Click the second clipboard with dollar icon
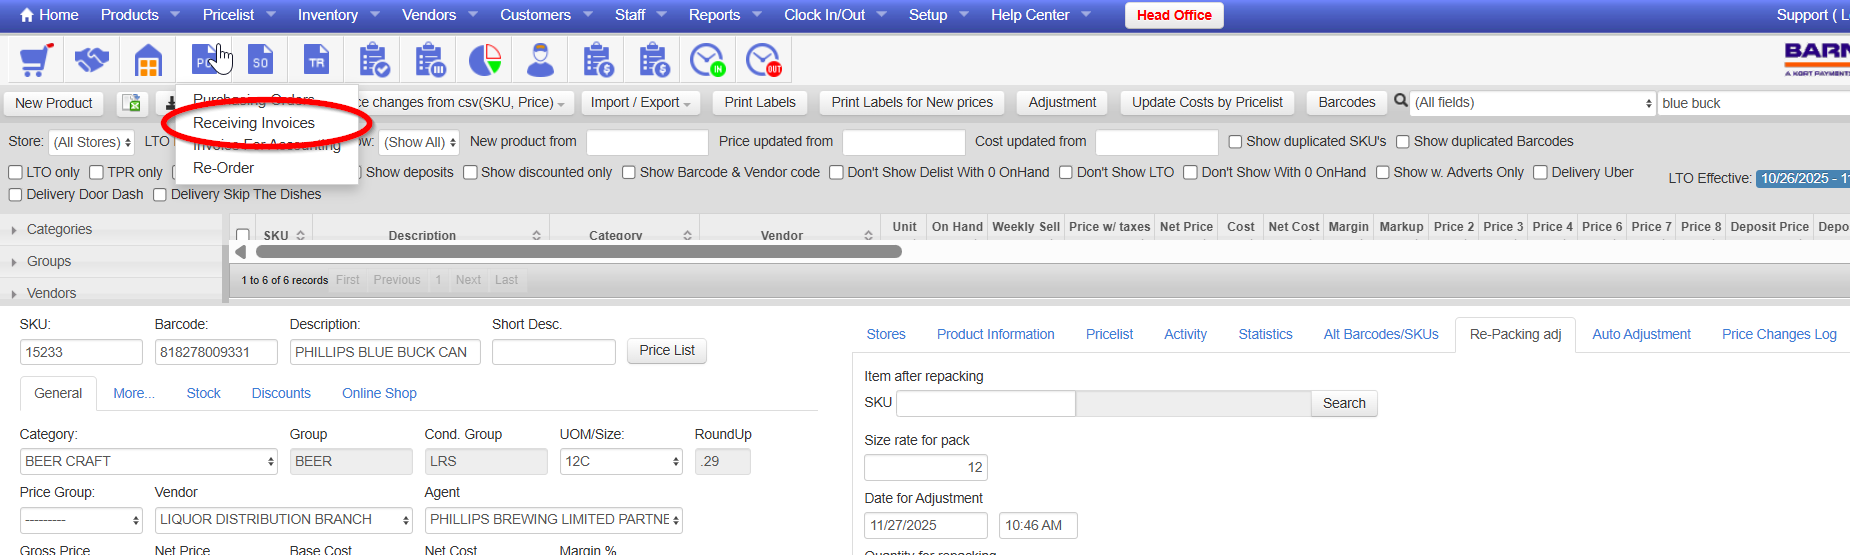The width and height of the screenshot is (1850, 555). [x=654, y=60]
